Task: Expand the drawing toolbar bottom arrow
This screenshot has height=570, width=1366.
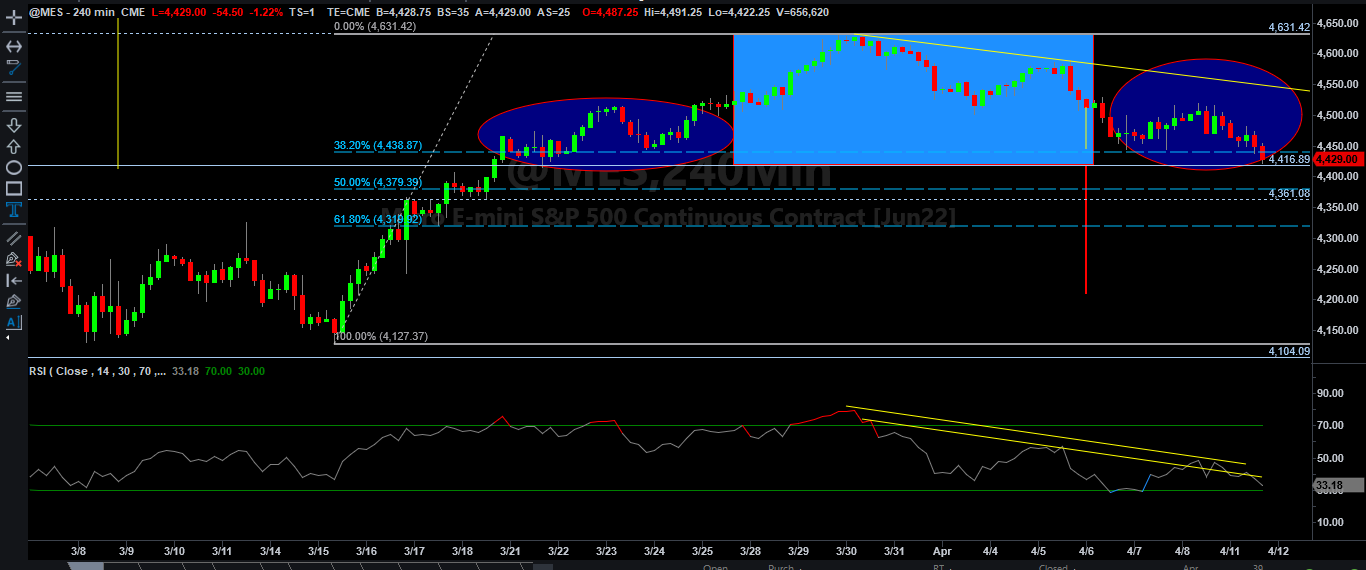Action: click(8, 340)
